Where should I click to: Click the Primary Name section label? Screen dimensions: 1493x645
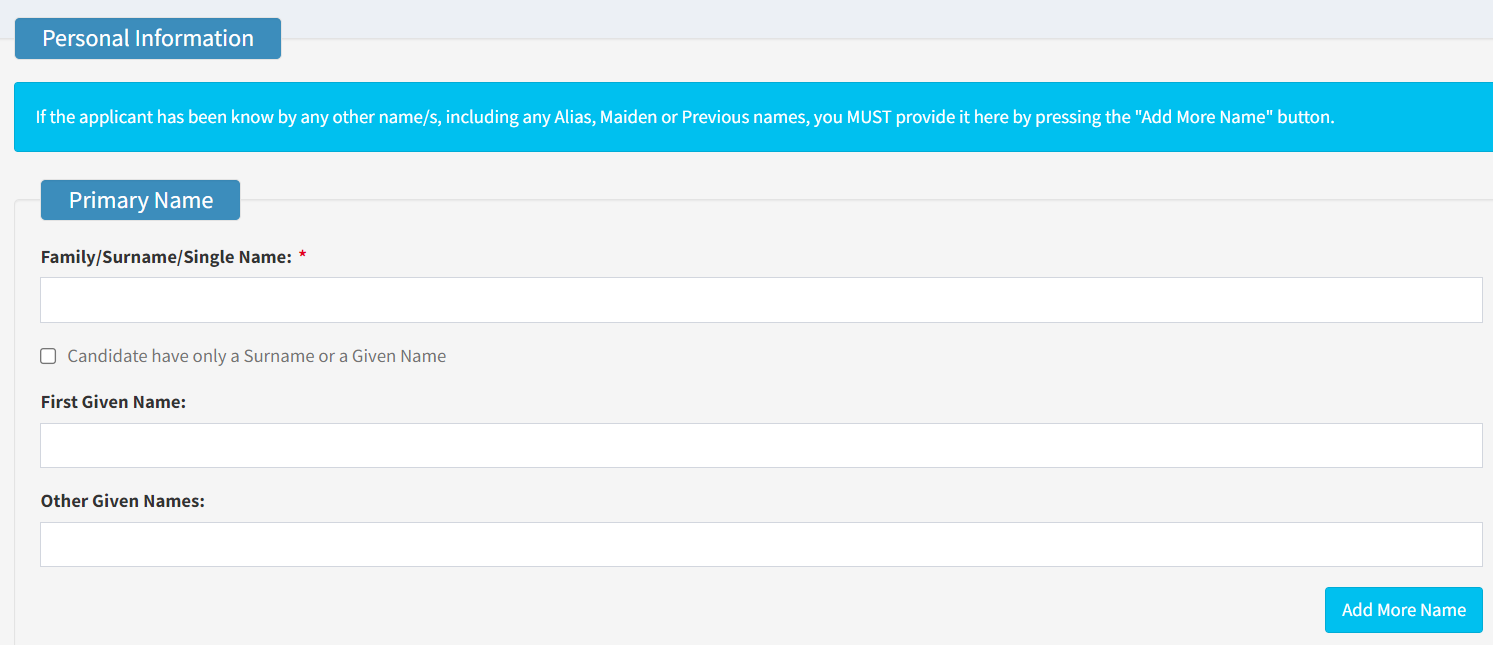click(140, 200)
